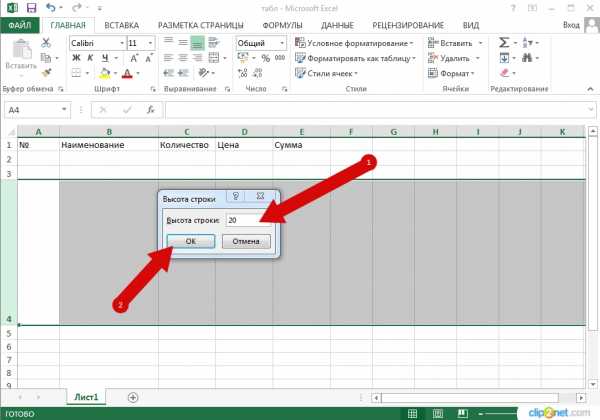
Task: Click the Find and Select binoculars icon
Action: point(527,58)
